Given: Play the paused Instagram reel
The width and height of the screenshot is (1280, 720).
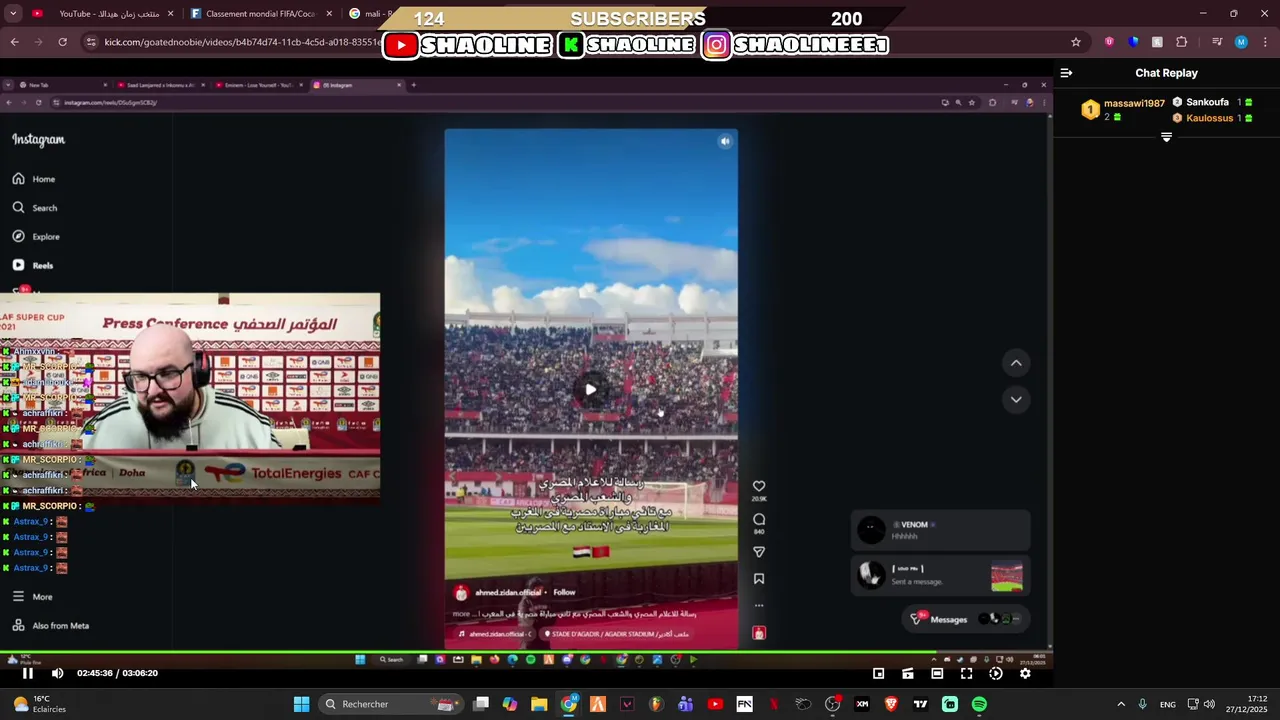Looking at the screenshot, I should point(591,390).
